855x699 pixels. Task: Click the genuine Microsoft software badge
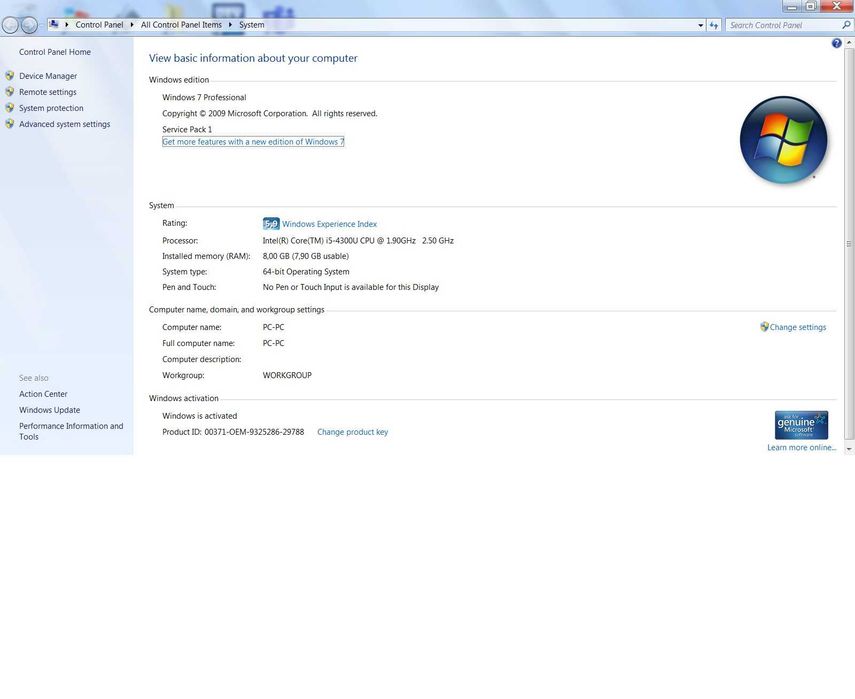click(x=801, y=425)
